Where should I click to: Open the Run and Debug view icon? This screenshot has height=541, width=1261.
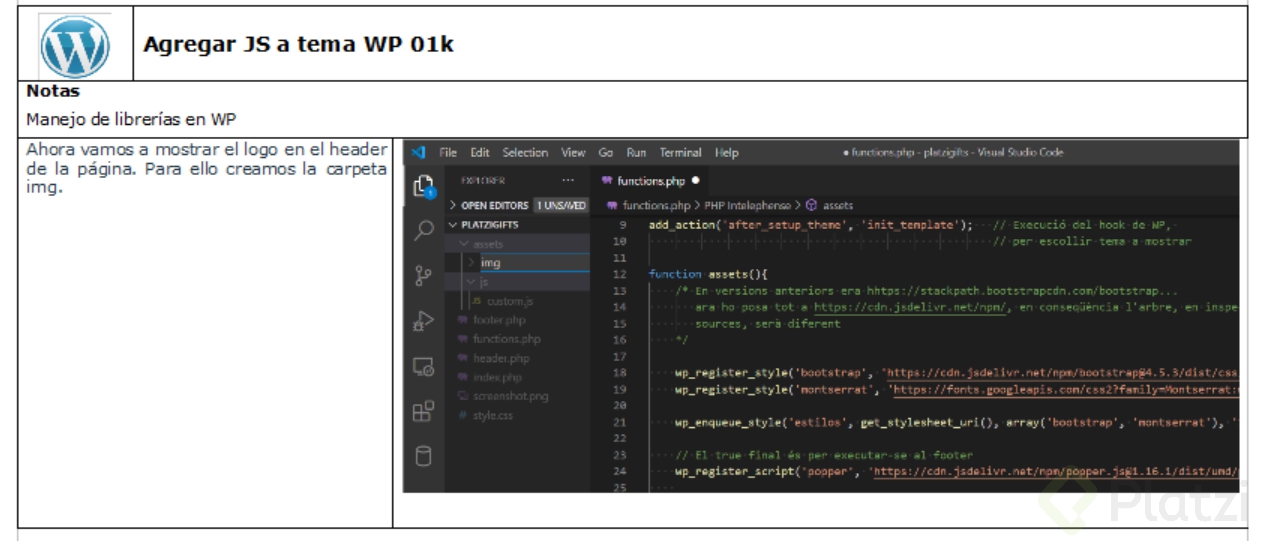pyautogui.click(x=424, y=321)
